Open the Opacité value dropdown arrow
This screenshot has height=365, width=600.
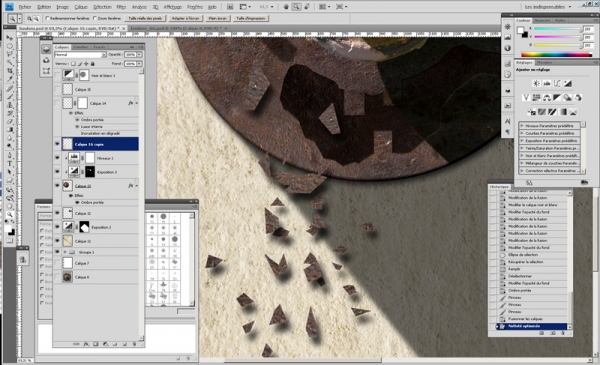[139, 55]
